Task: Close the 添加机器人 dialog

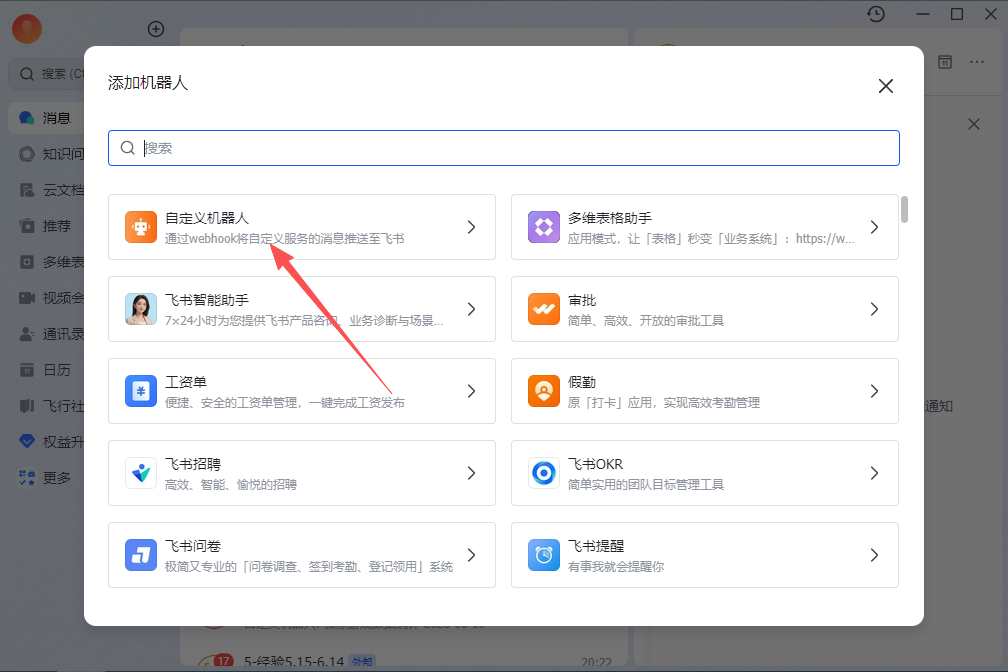Action: (x=886, y=86)
